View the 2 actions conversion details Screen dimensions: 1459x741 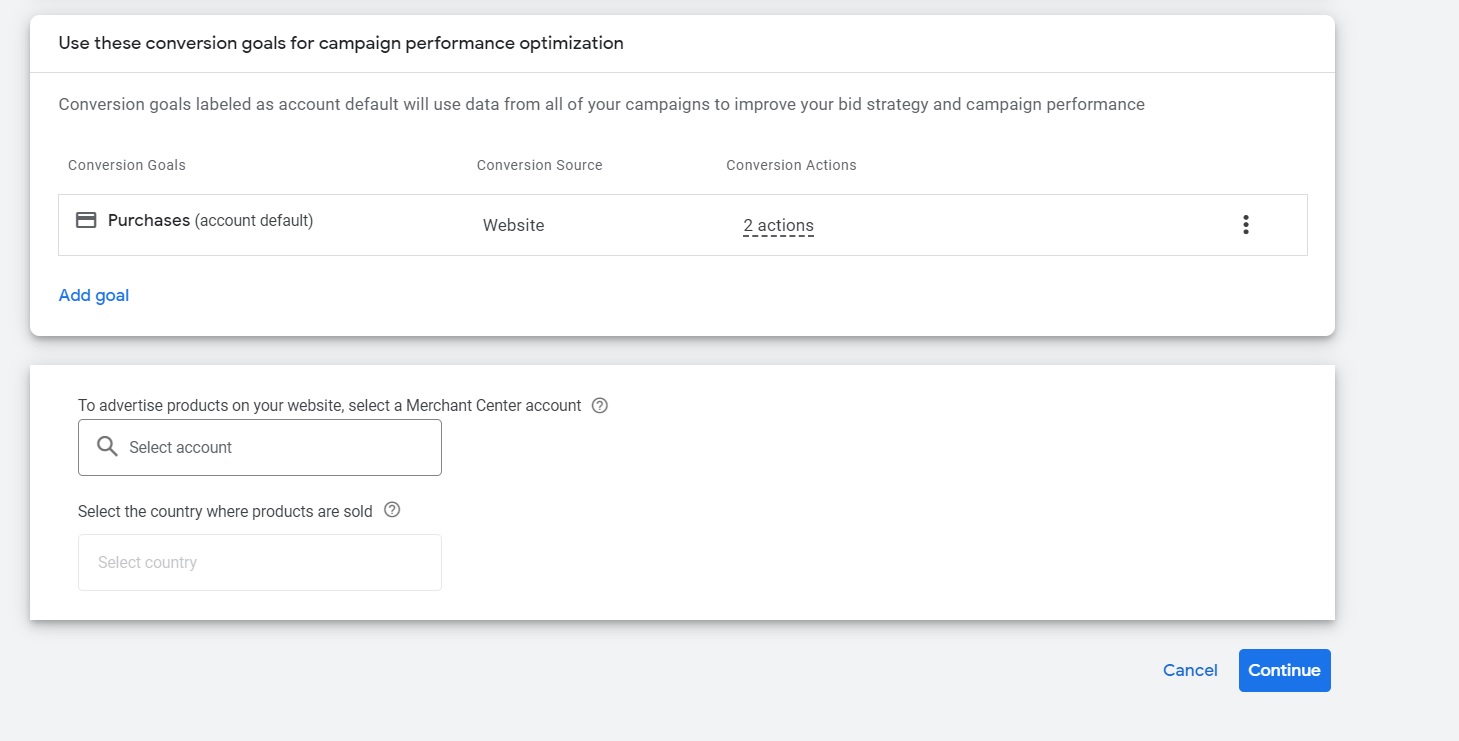778,226
